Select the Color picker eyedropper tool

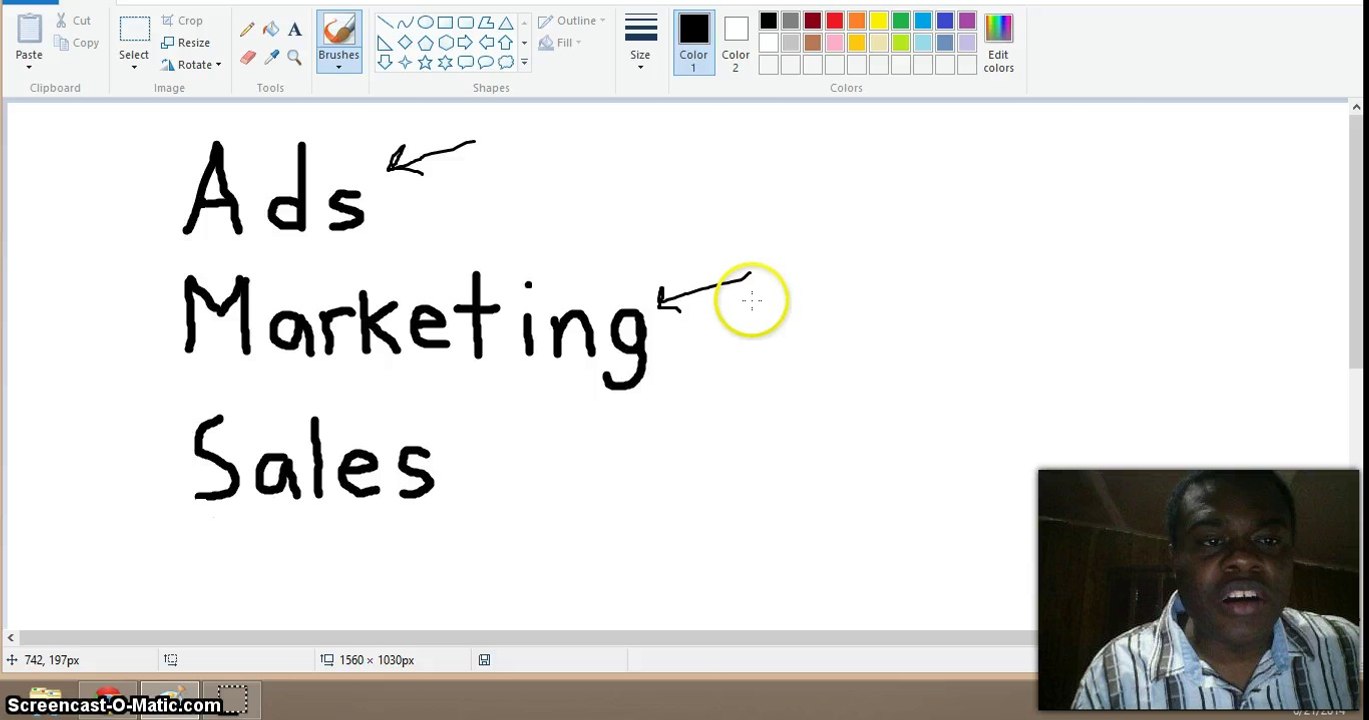click(x=271, y=57)
